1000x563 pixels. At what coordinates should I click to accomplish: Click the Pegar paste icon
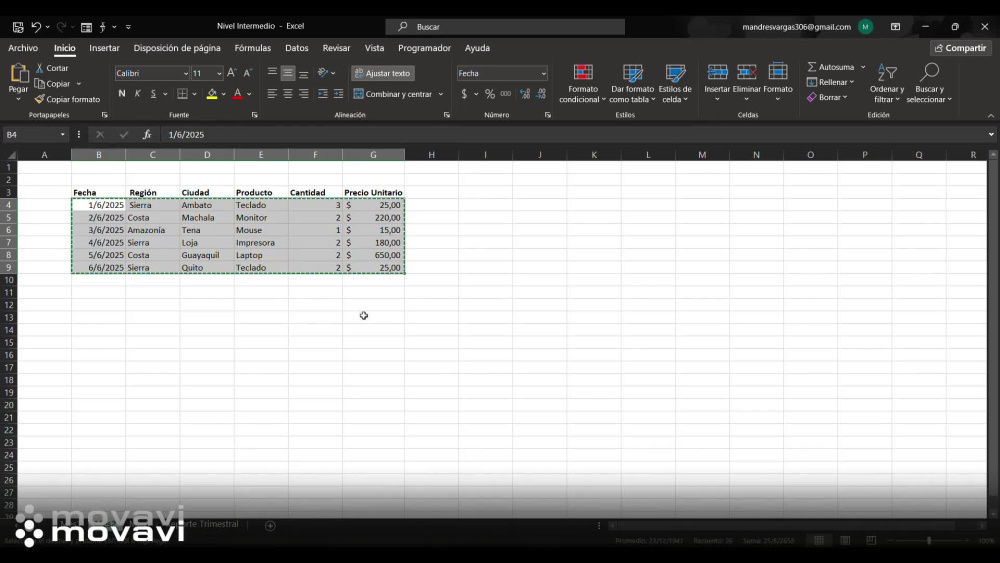point(18,74)
